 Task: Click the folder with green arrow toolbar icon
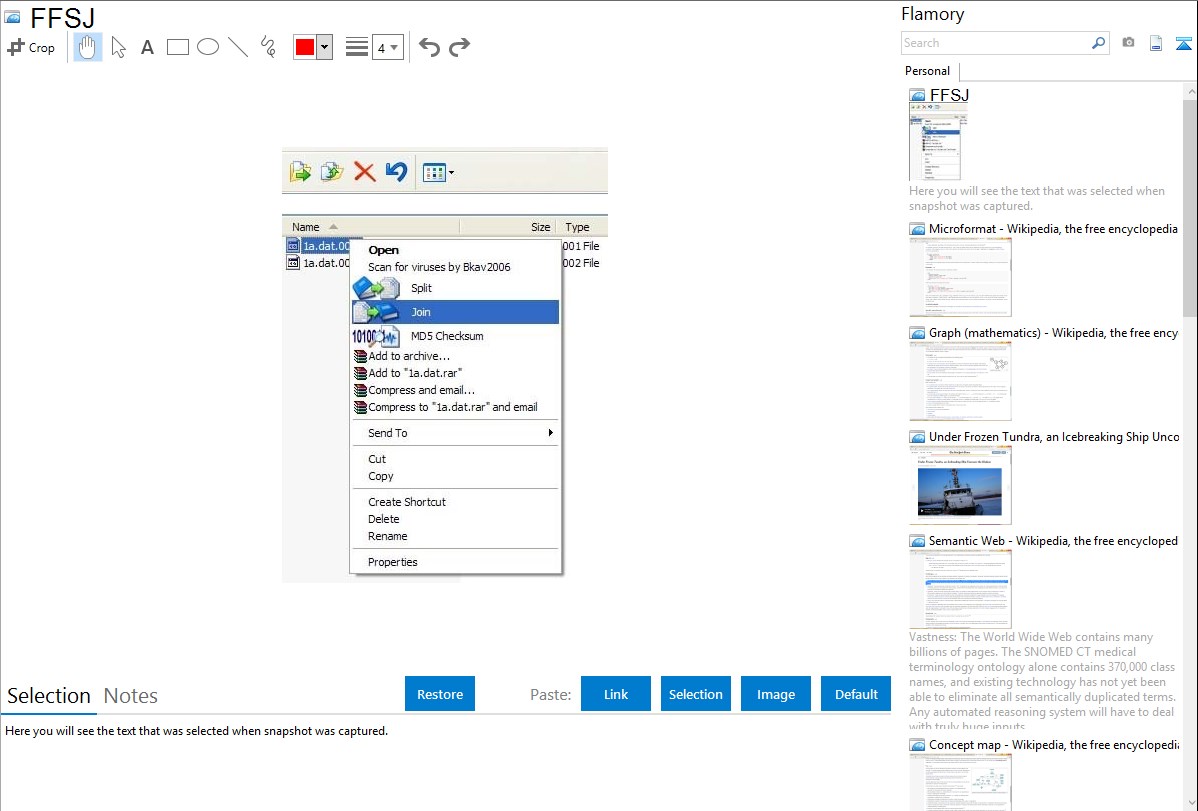300,172
